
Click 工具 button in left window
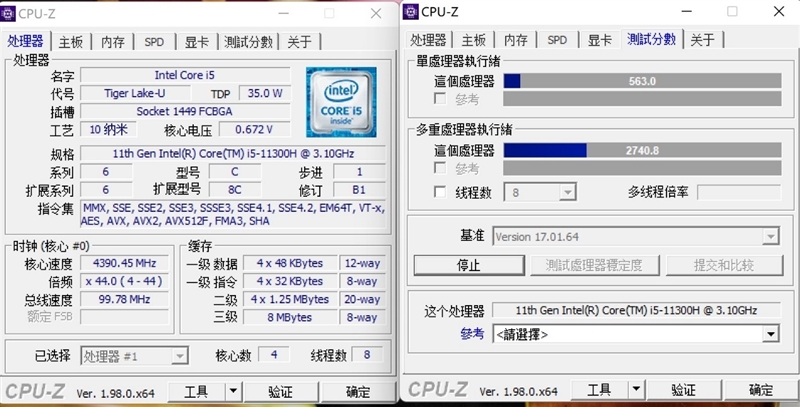[196, 392]
